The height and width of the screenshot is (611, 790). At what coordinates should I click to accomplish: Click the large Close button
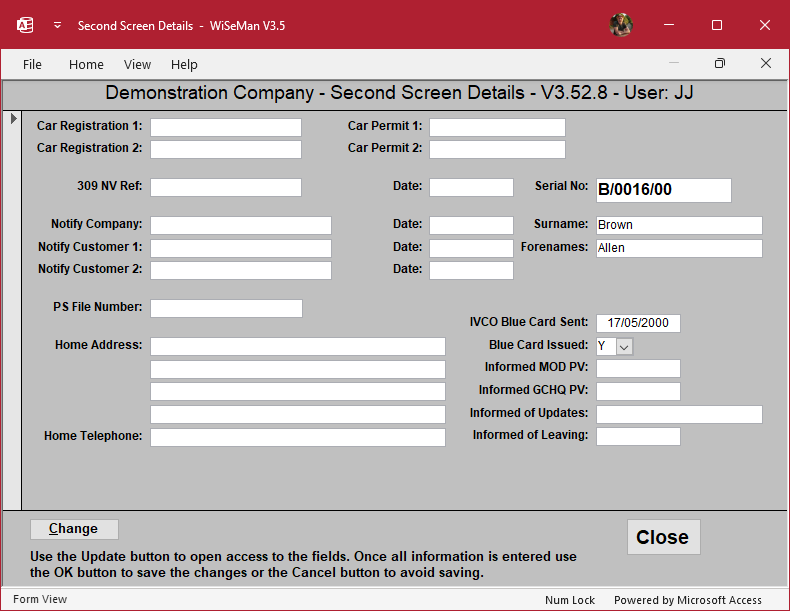(x=663, y=537)
